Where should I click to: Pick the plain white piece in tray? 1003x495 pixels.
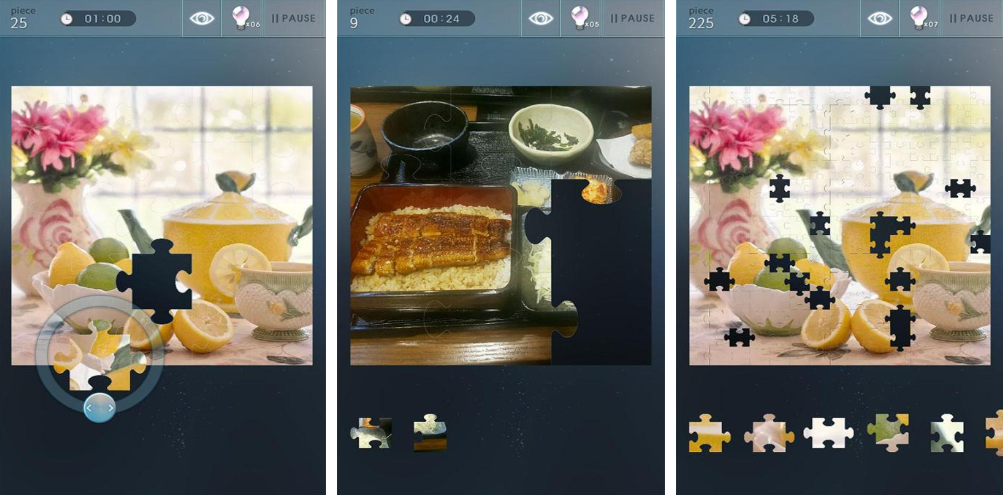[828, 433]
